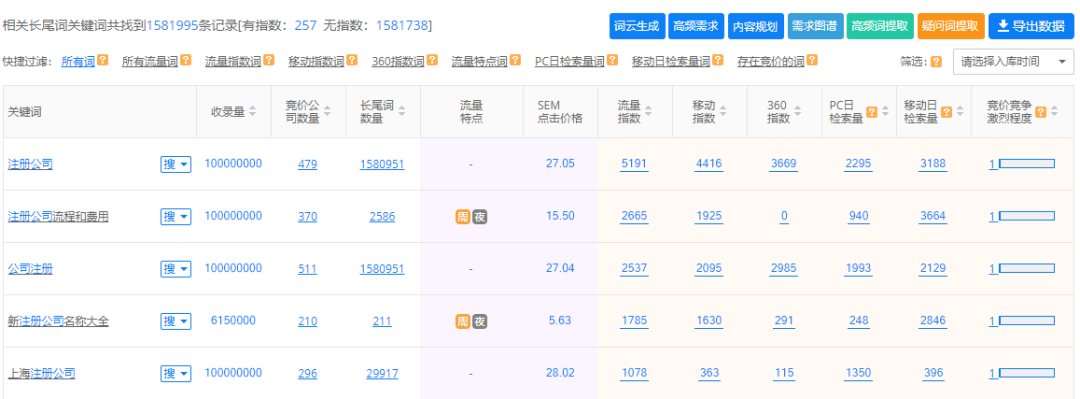Viewport: 1080px width, 399px height.
Task: Click help icon beside 流量指数词 filter
Action: pyautogui.click(x=269, y=61)
